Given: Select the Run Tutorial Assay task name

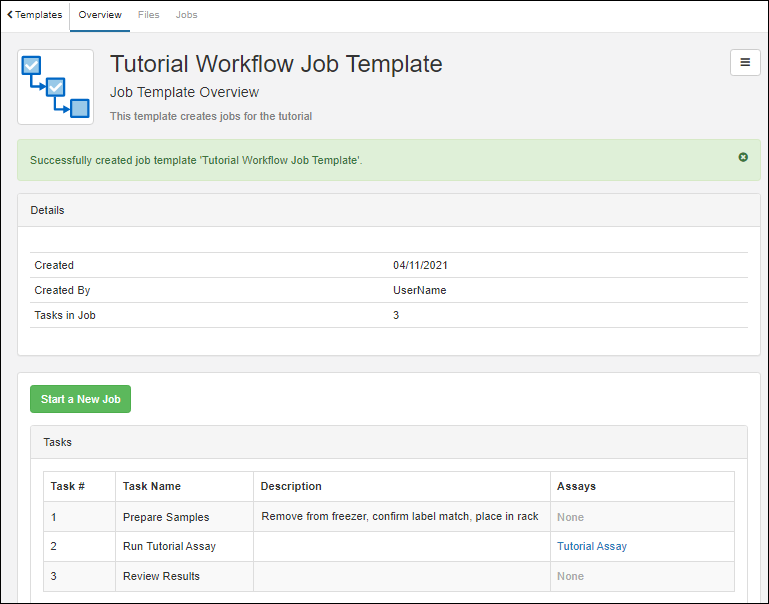Looking at the screenshot, I should pyautogui.click(x=169, y=546).
